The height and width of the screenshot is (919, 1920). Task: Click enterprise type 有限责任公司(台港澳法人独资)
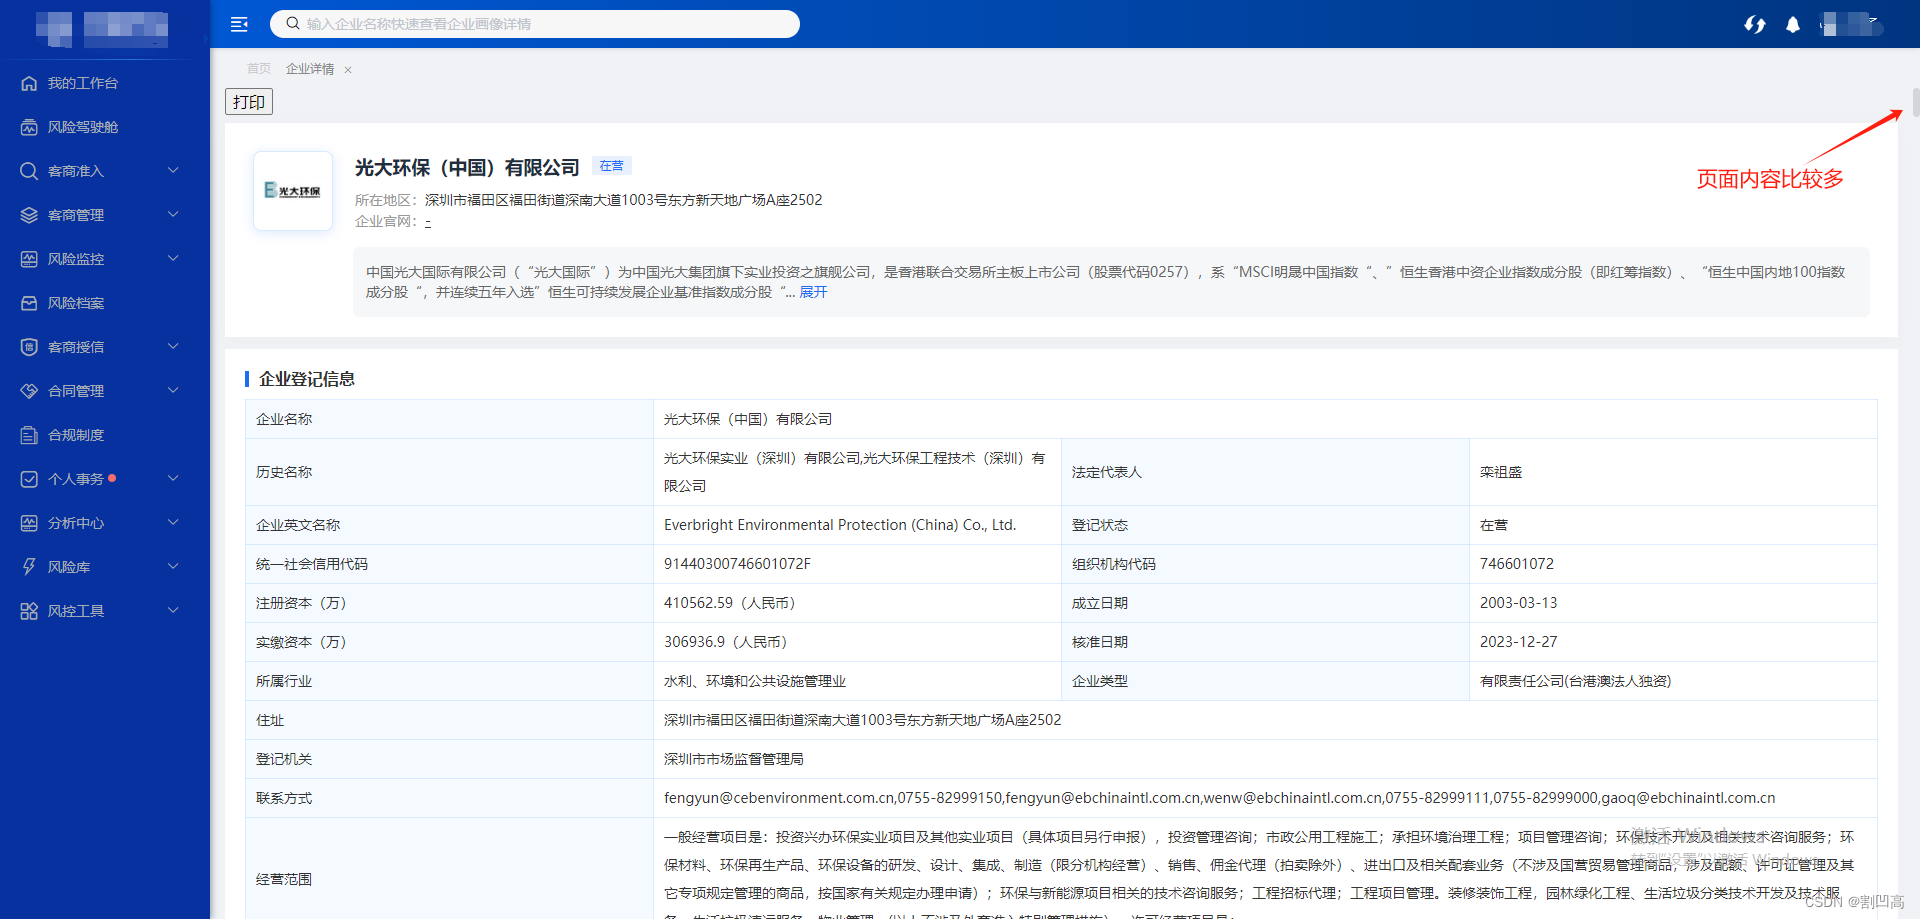[x=1576, y=681]
